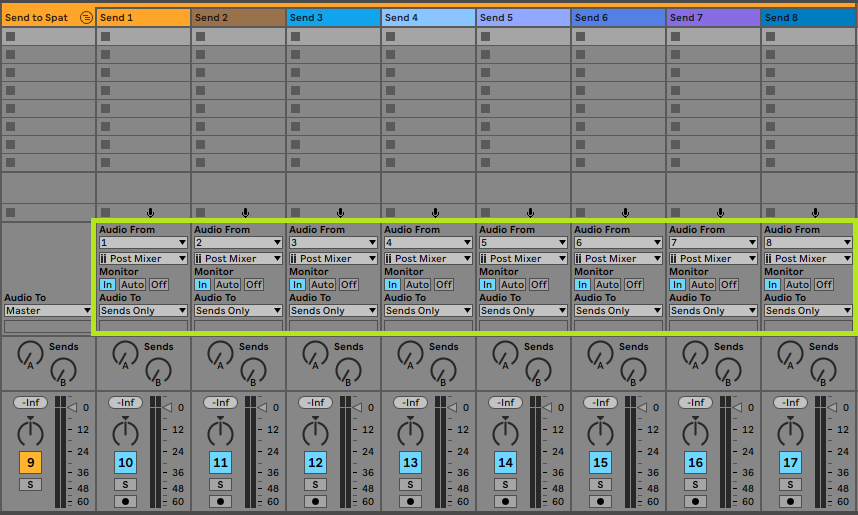
Task: Set Send 1 monitor to Auto
Action: tap(132, 284)
